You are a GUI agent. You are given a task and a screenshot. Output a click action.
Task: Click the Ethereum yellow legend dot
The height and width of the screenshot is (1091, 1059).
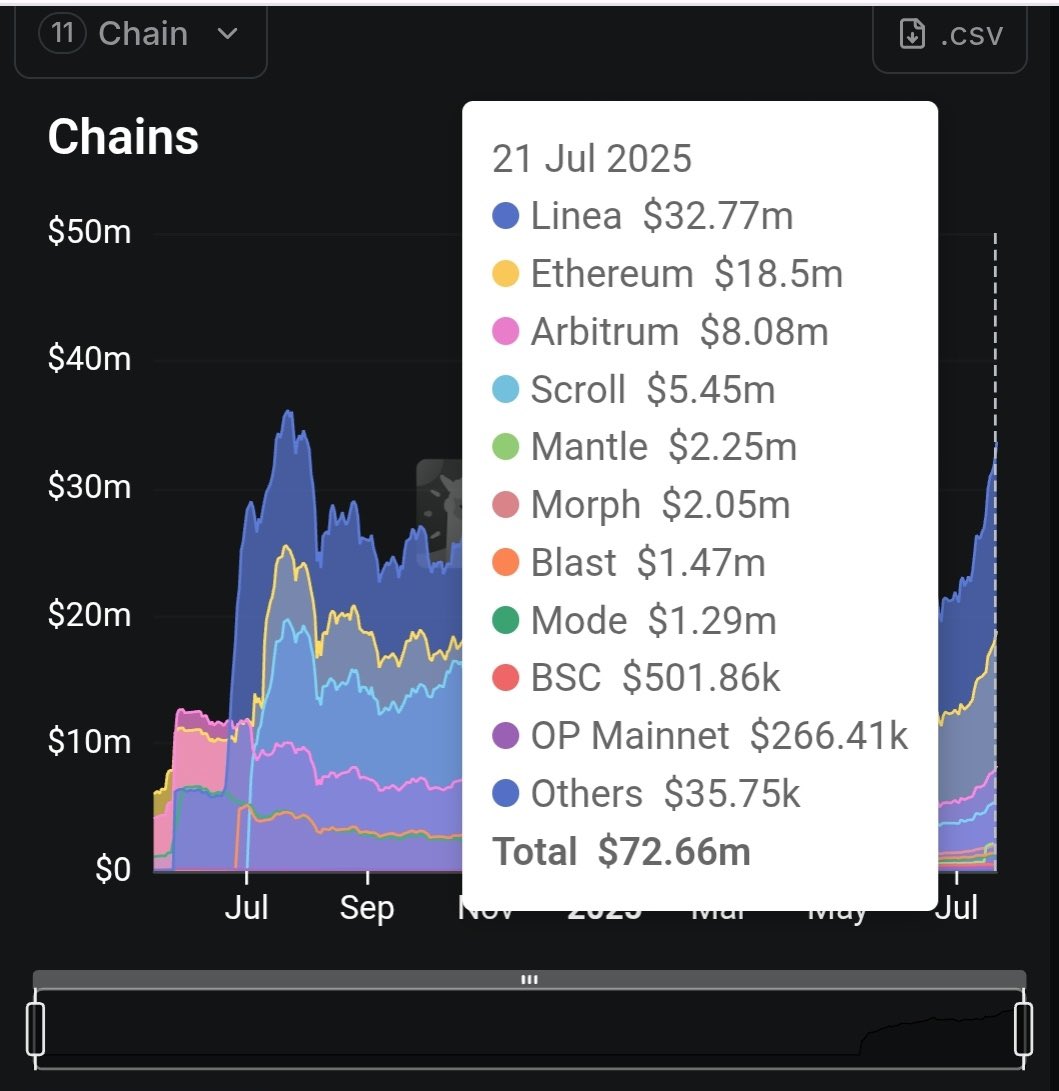click(506, 273)
